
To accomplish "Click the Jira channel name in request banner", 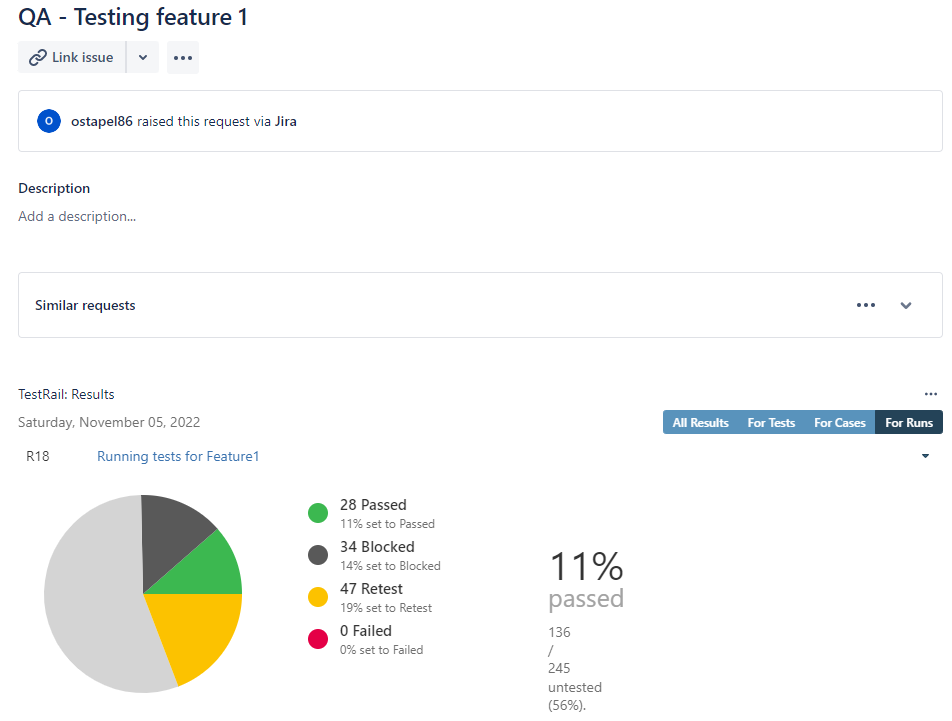I will (x=285, y=121).
